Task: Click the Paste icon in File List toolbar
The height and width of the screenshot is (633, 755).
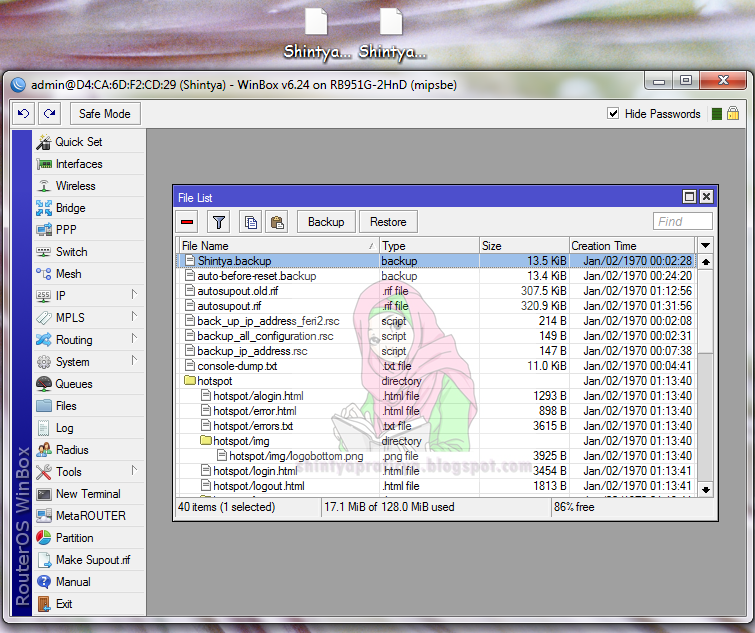Action: click(x=277, y=222)
